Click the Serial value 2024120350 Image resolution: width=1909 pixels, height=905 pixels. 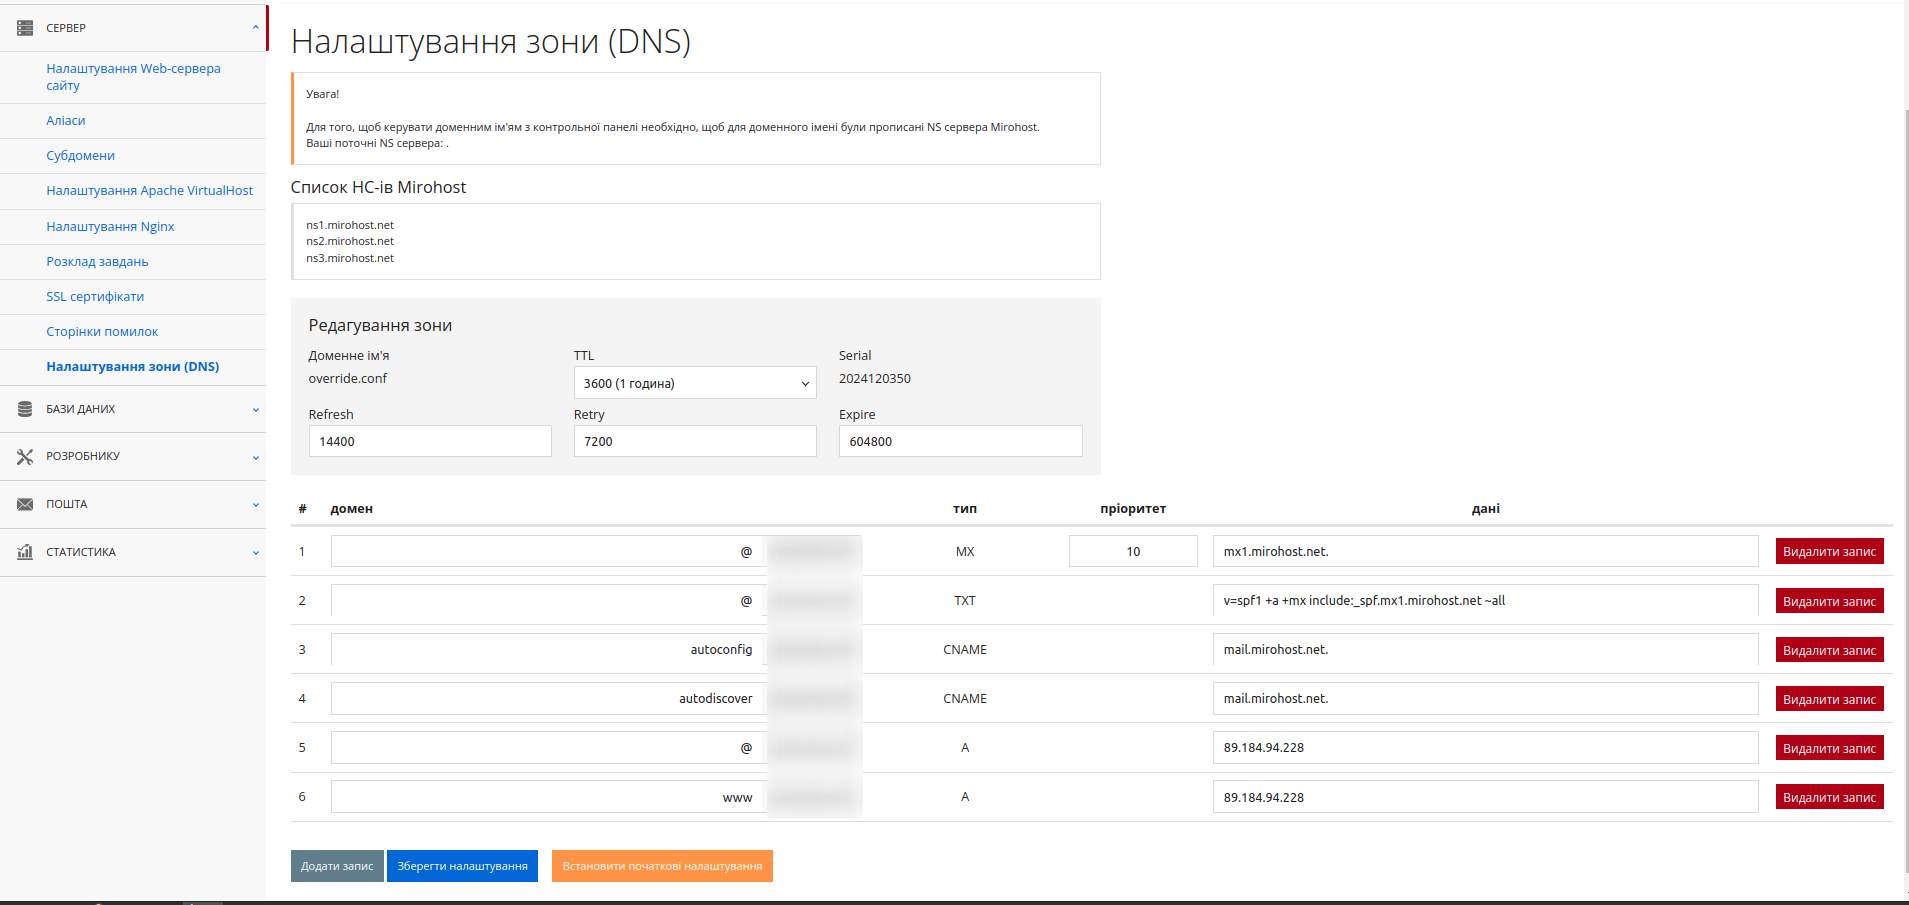(x=875, y=378)
